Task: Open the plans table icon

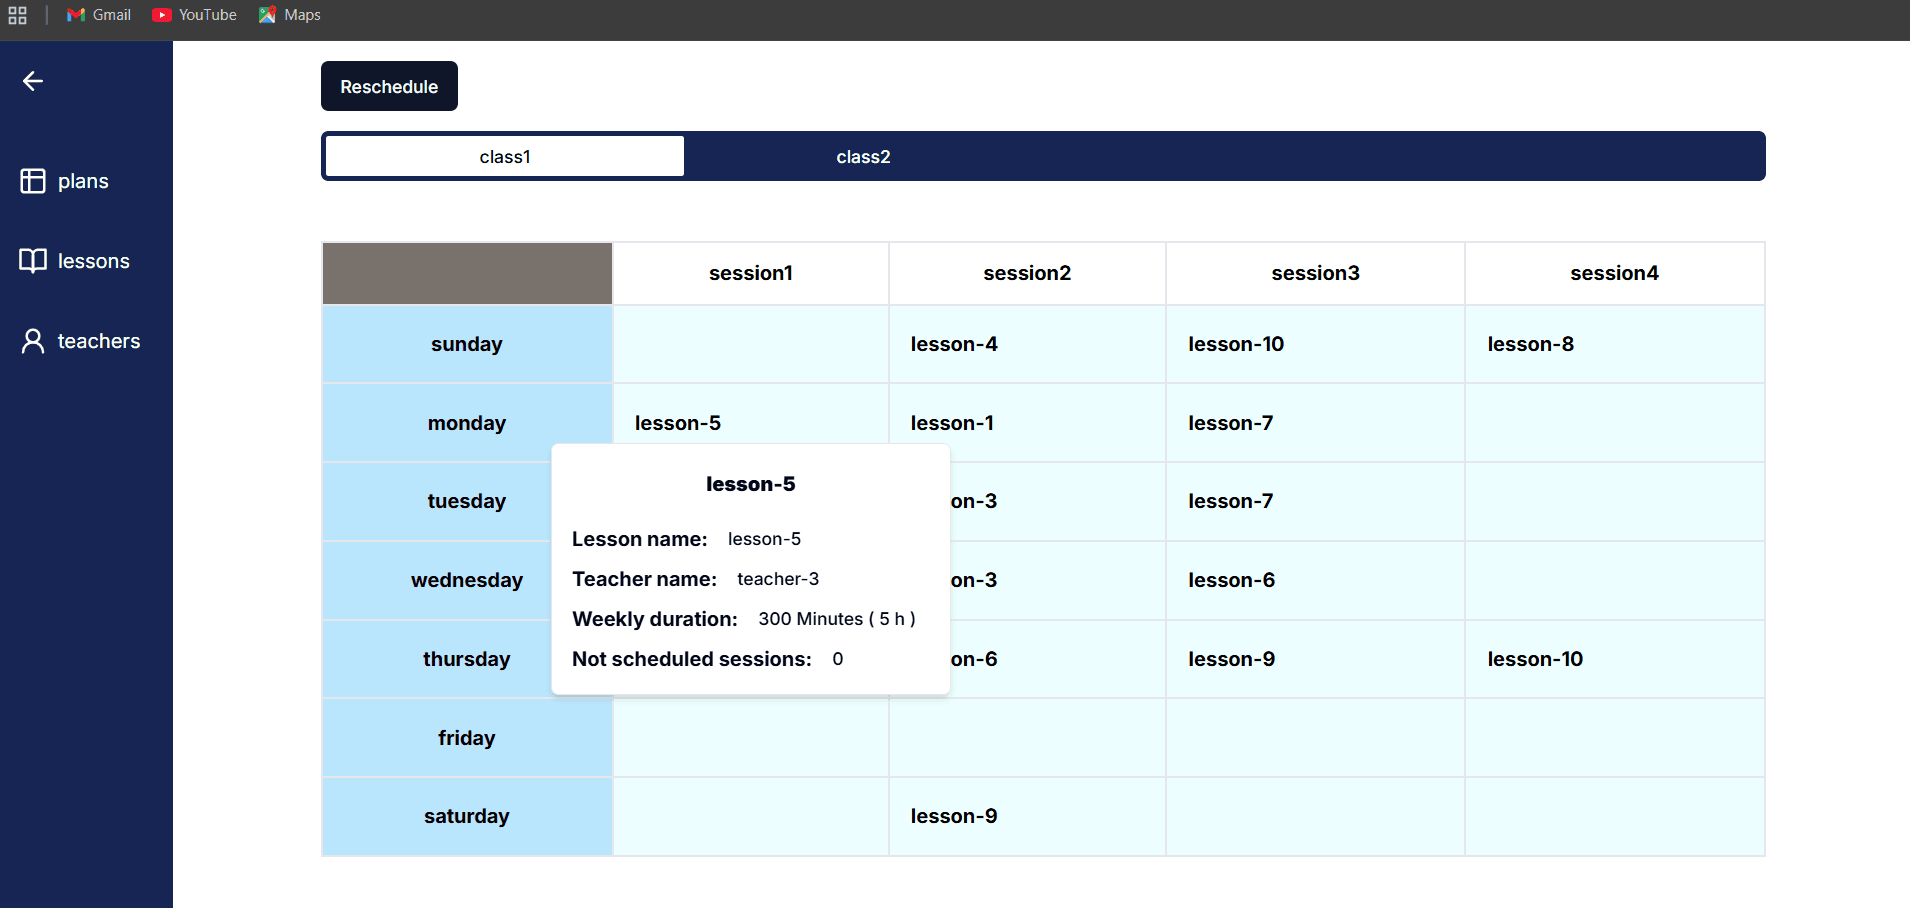Action: coord(33,181)
